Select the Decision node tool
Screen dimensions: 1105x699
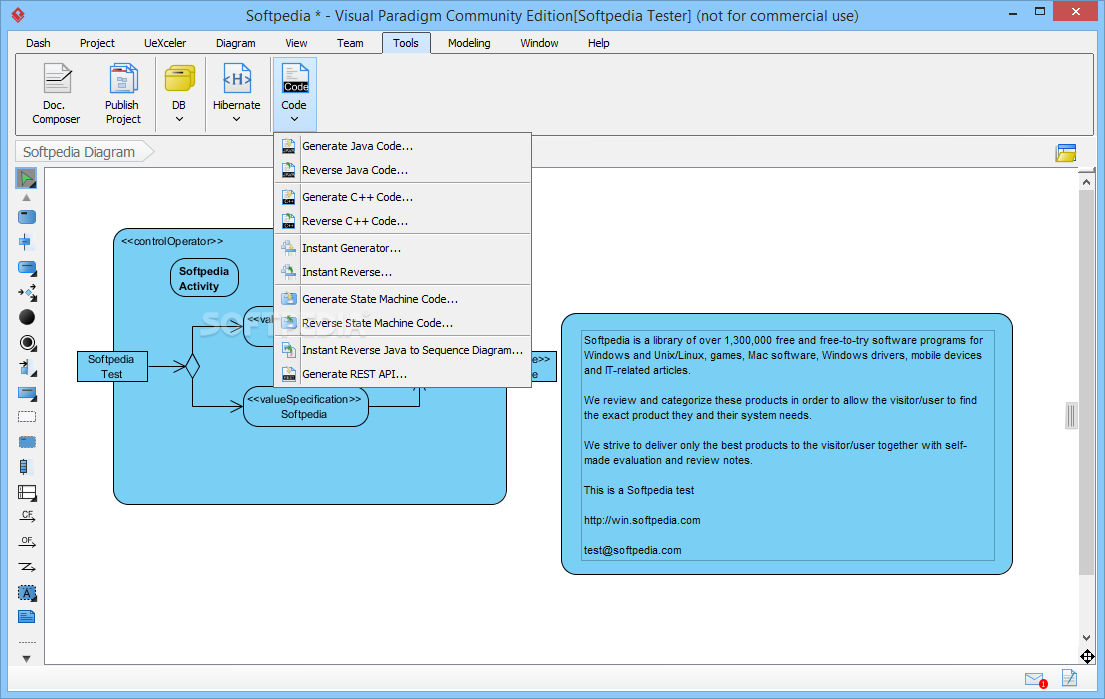[x=27, y=292]
